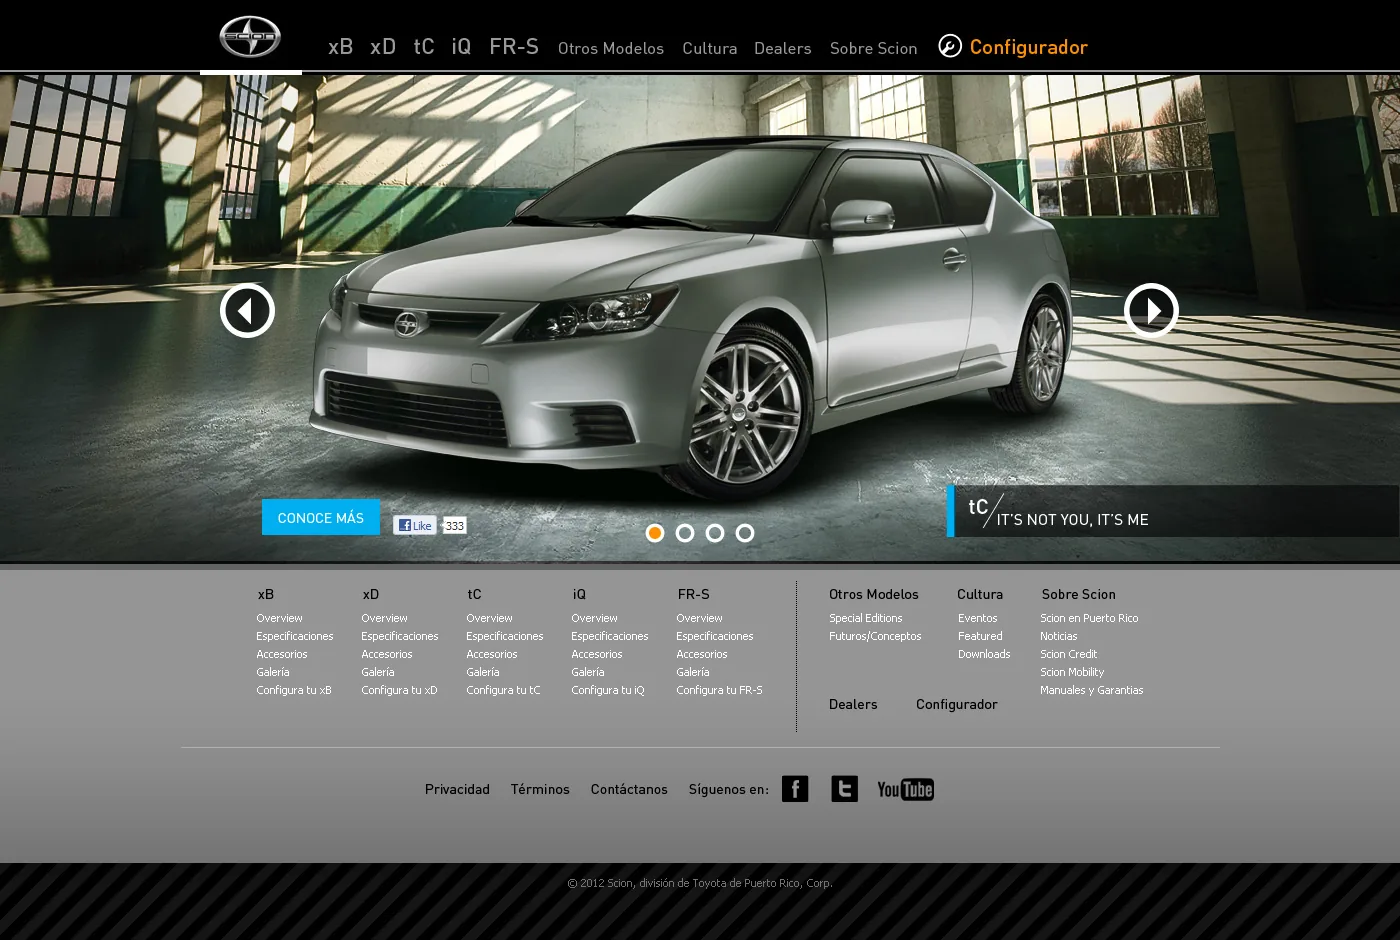Open Cultura heading in footer
This screenshot has height=940, width=1400.
(980, 594)
